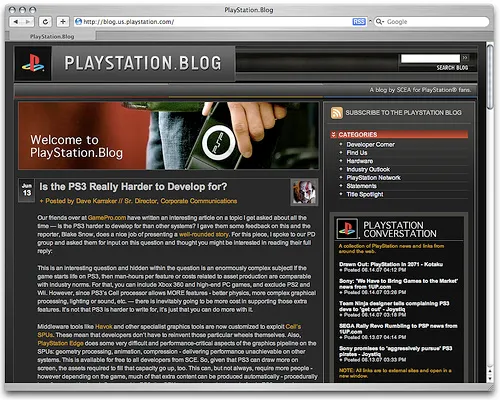Click the scrollbar up arrow

click(x=490, y=371)
